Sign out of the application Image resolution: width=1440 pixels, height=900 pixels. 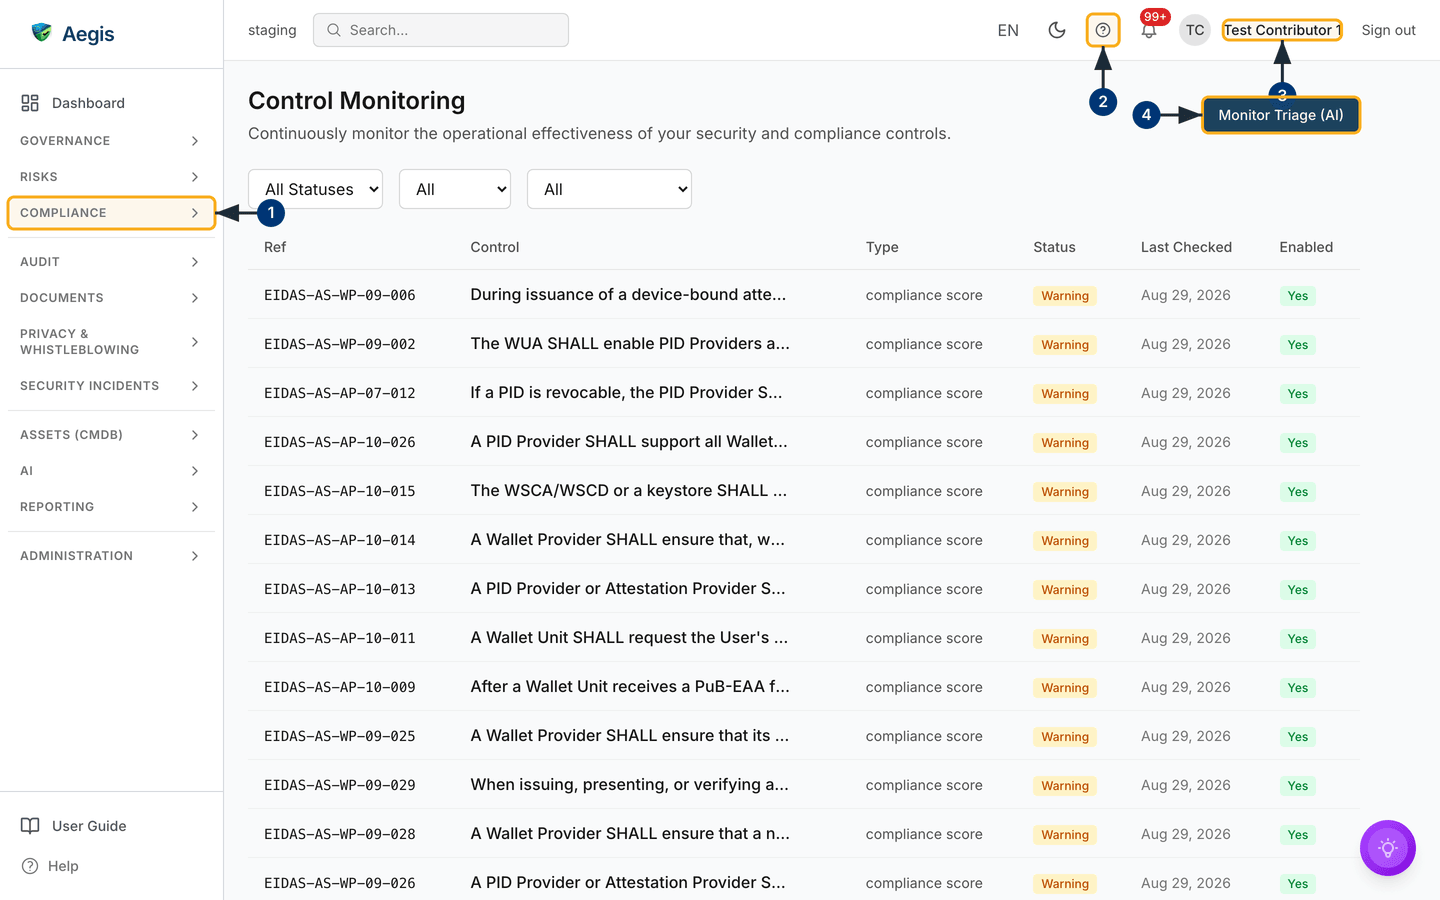1388,30
